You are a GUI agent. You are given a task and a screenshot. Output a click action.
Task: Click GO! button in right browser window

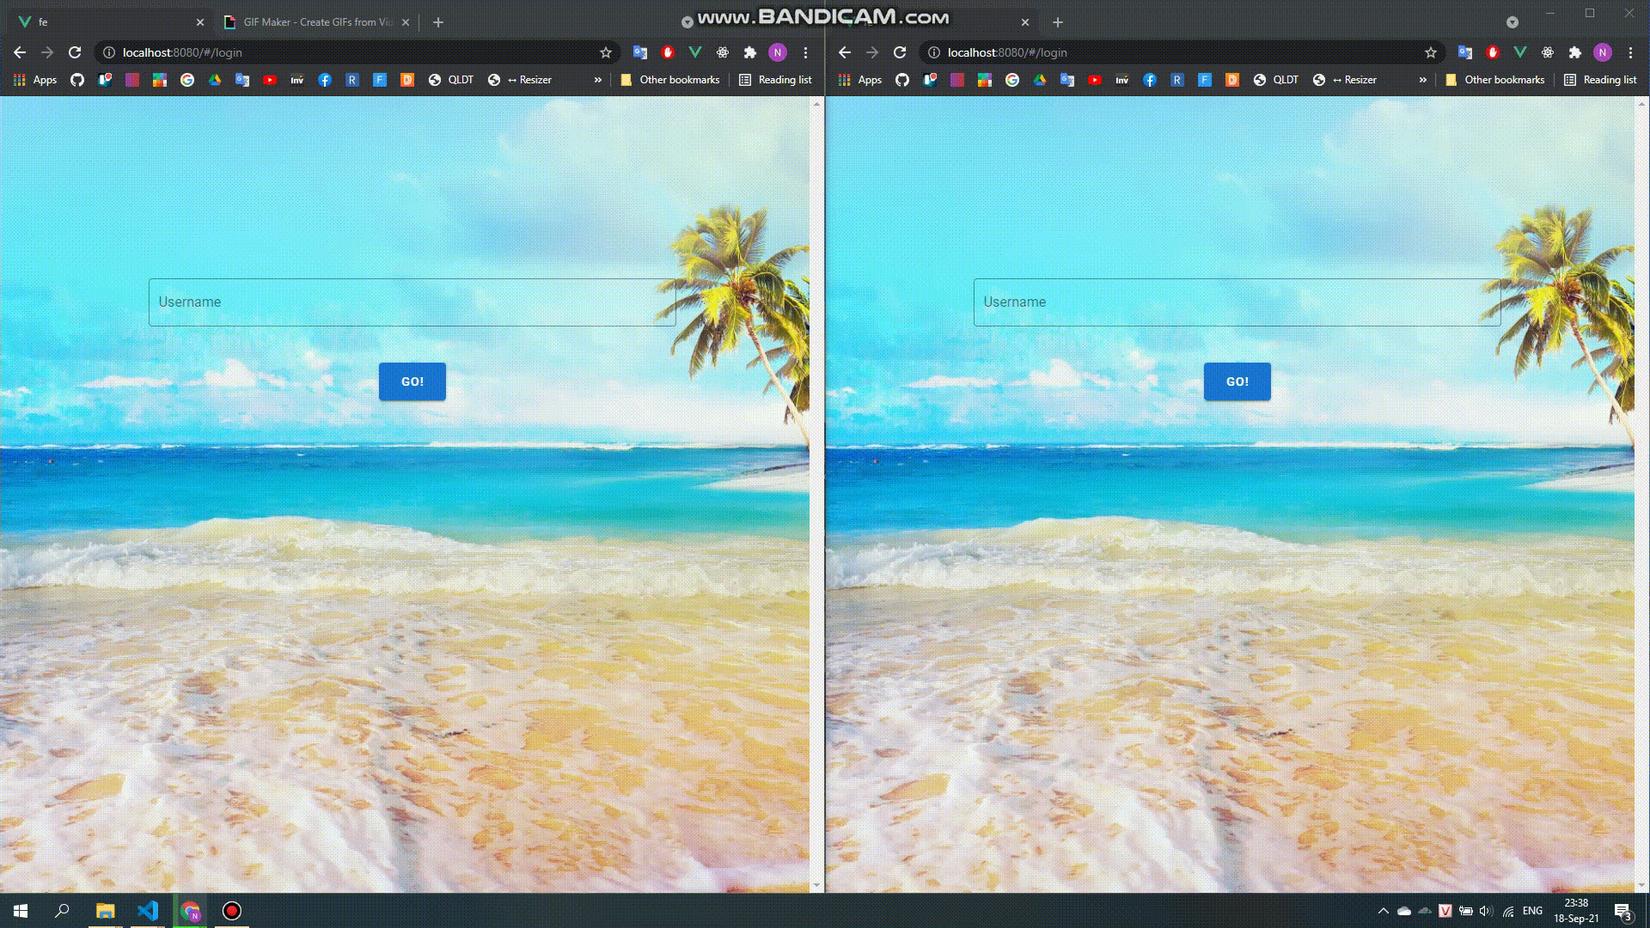click(x=1237, y=382)
